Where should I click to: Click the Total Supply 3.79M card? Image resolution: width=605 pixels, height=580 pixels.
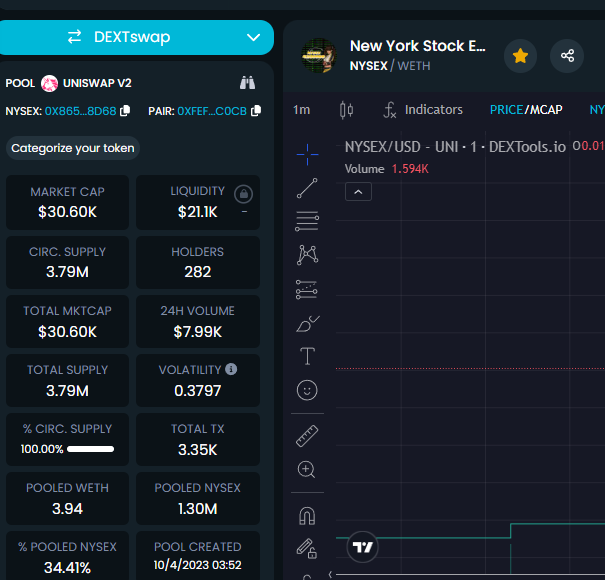point(68,380)
